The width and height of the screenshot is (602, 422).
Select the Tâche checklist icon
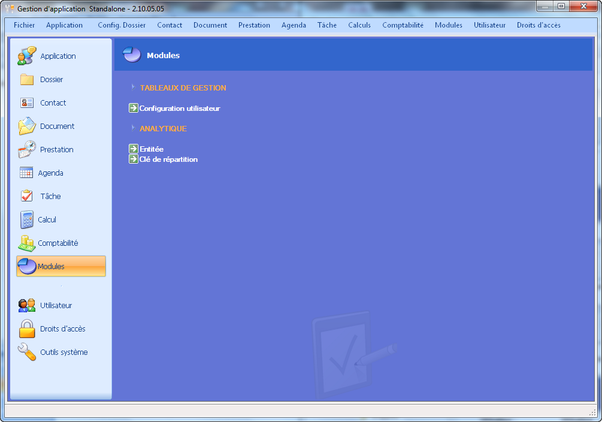[27, 196]
